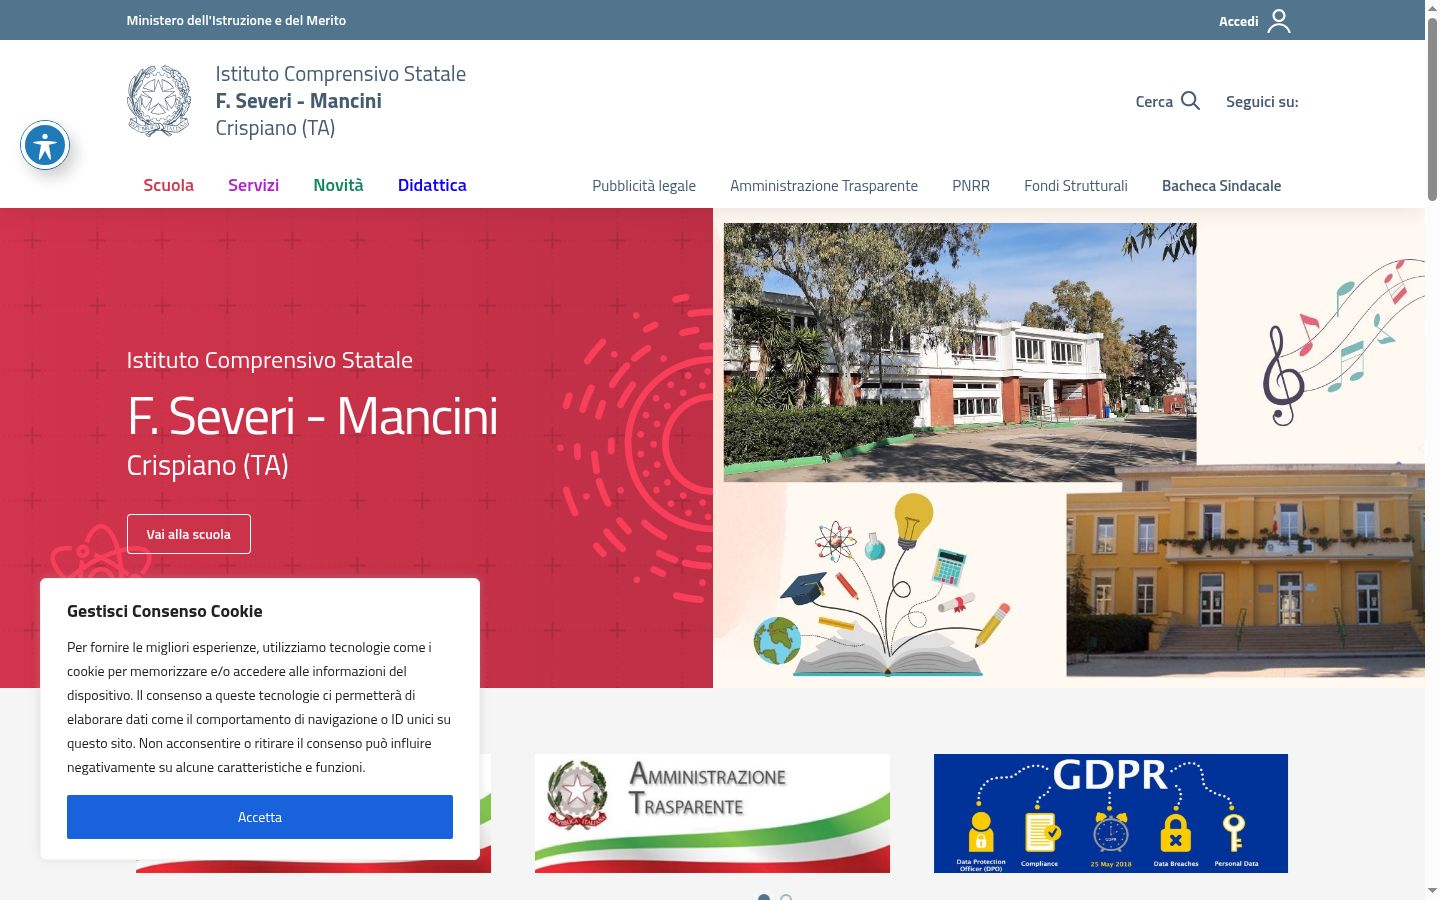The height and width of the screenshot is (900, 1440).
Task: Go to Pubblicità legale
Action: pos(644,186)
